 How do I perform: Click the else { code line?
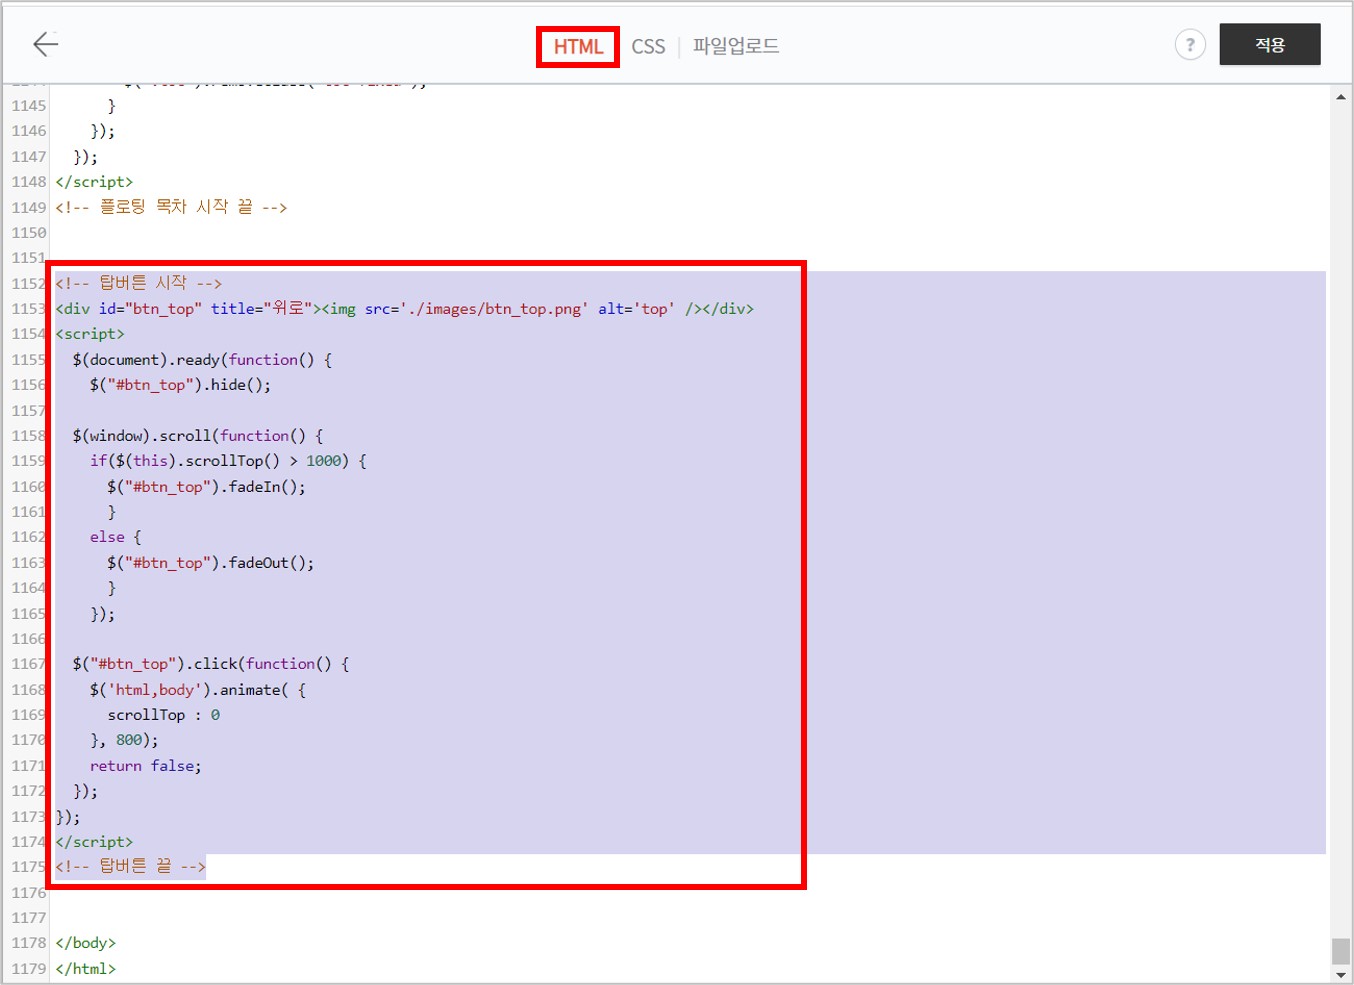[x=116, y=537]
